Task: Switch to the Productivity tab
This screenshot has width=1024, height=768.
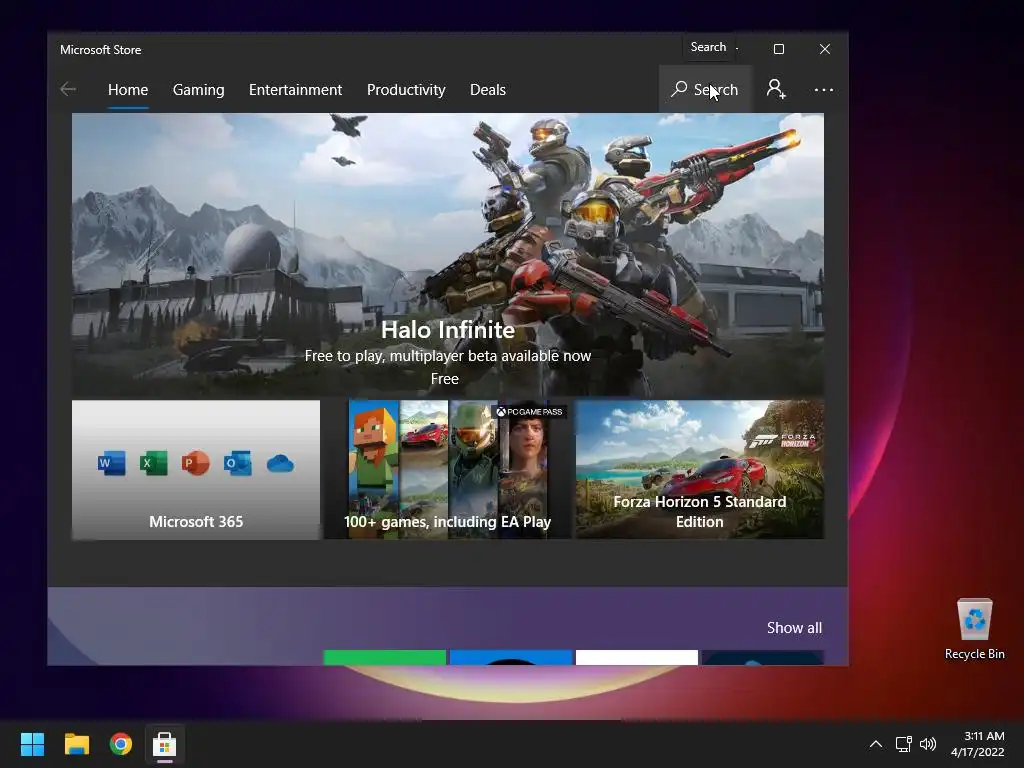Action: [x=406, y=89]
